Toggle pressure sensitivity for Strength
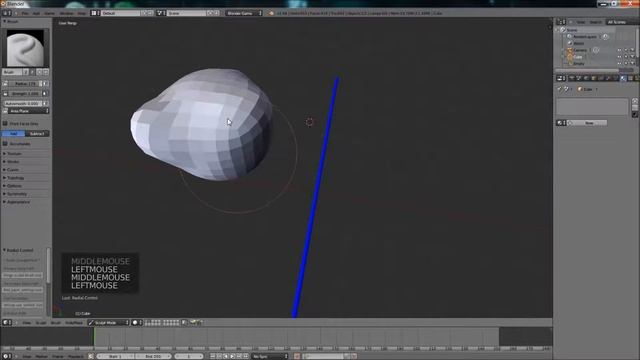 pos(45,93)
